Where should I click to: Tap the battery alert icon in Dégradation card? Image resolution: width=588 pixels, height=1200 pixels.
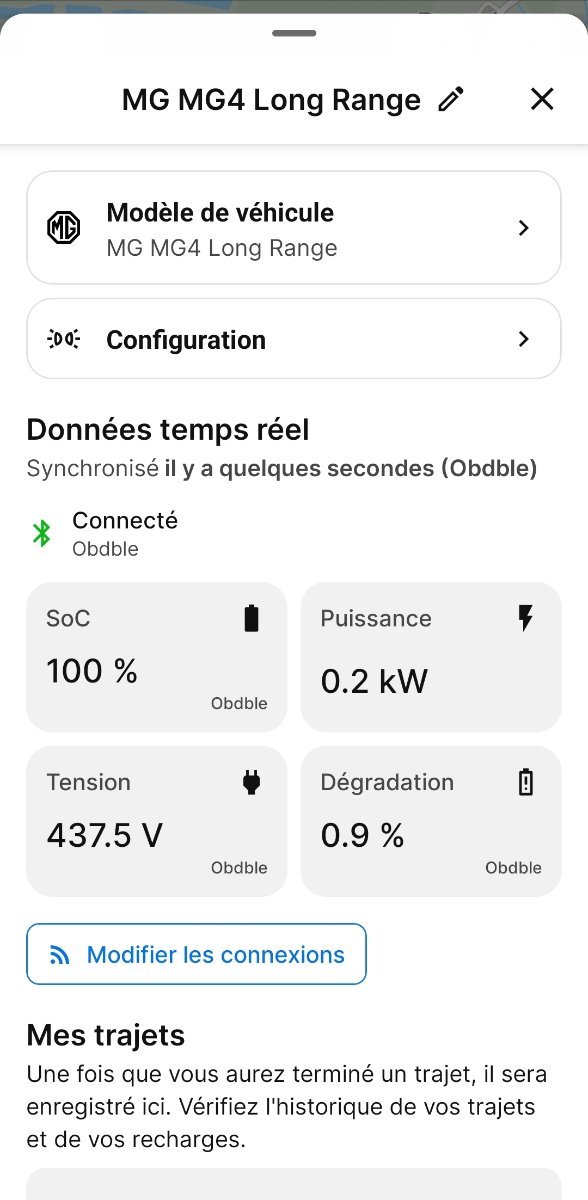coord(526,782)
